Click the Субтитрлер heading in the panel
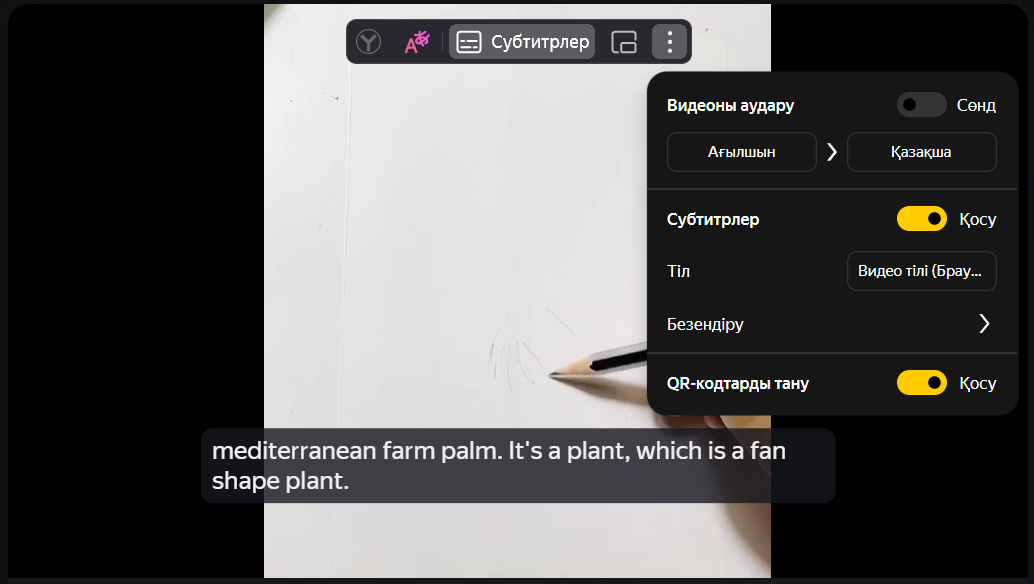The height and width of the screenshot is (584, 1034). (713, 219)
